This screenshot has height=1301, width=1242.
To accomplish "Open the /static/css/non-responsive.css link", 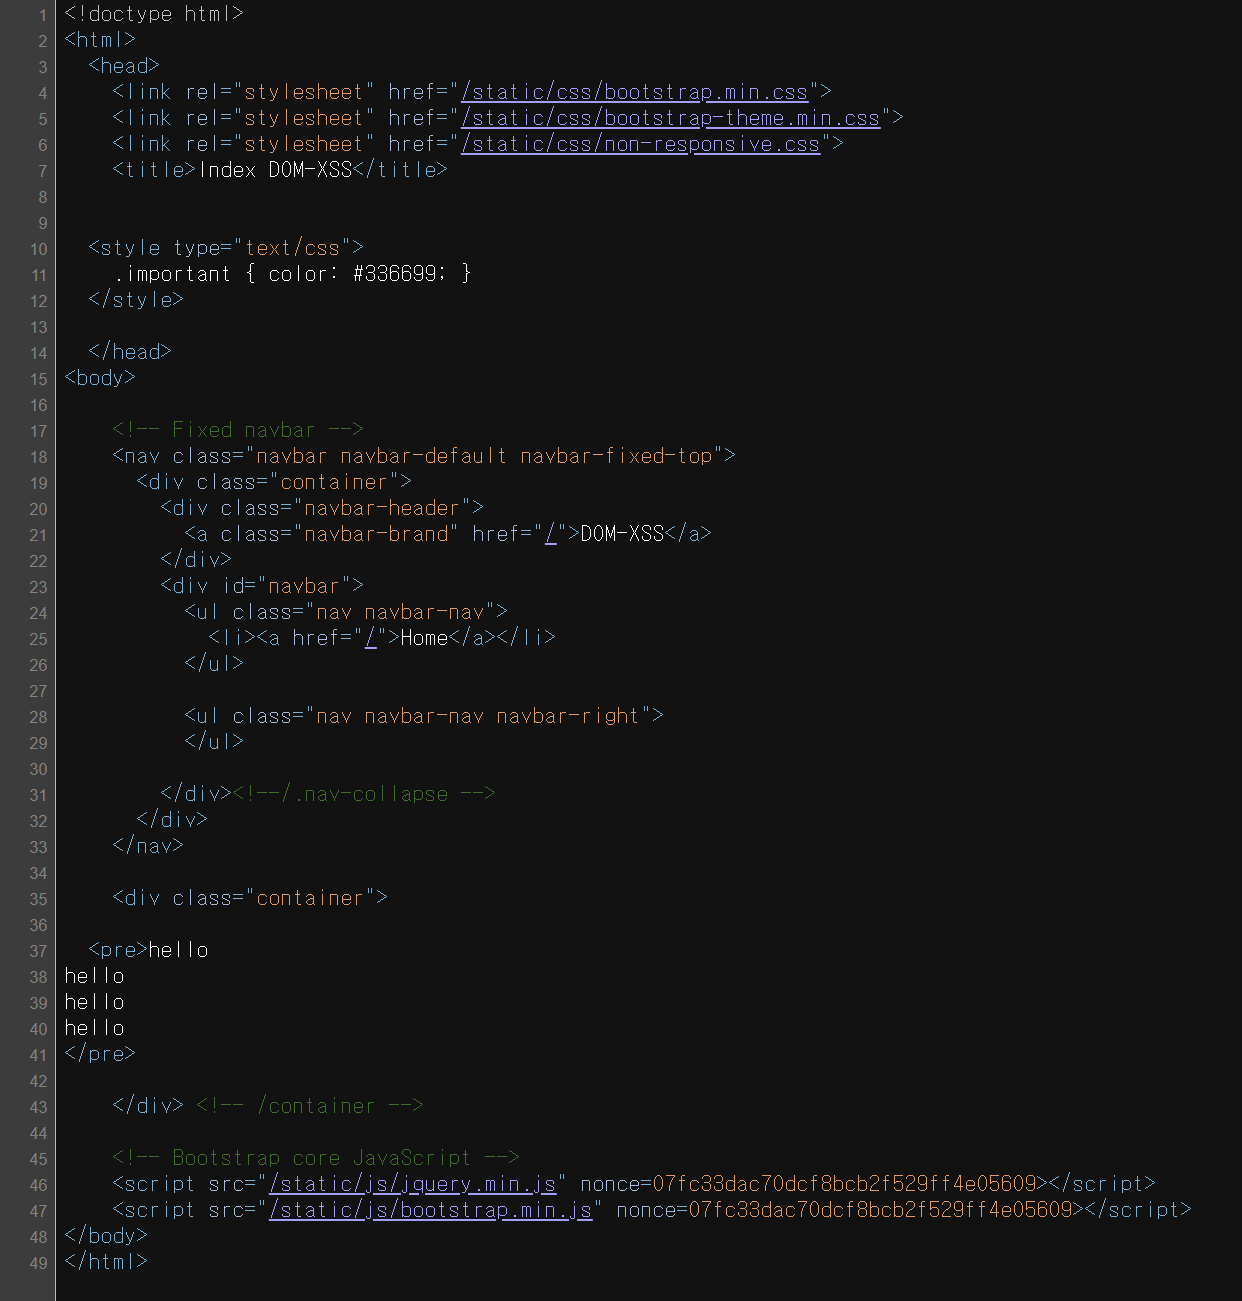I will coord(640,144).
